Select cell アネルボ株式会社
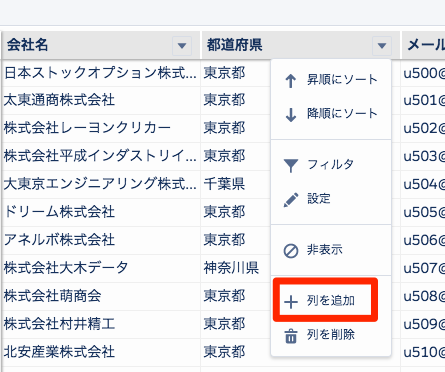 point(101,241)
